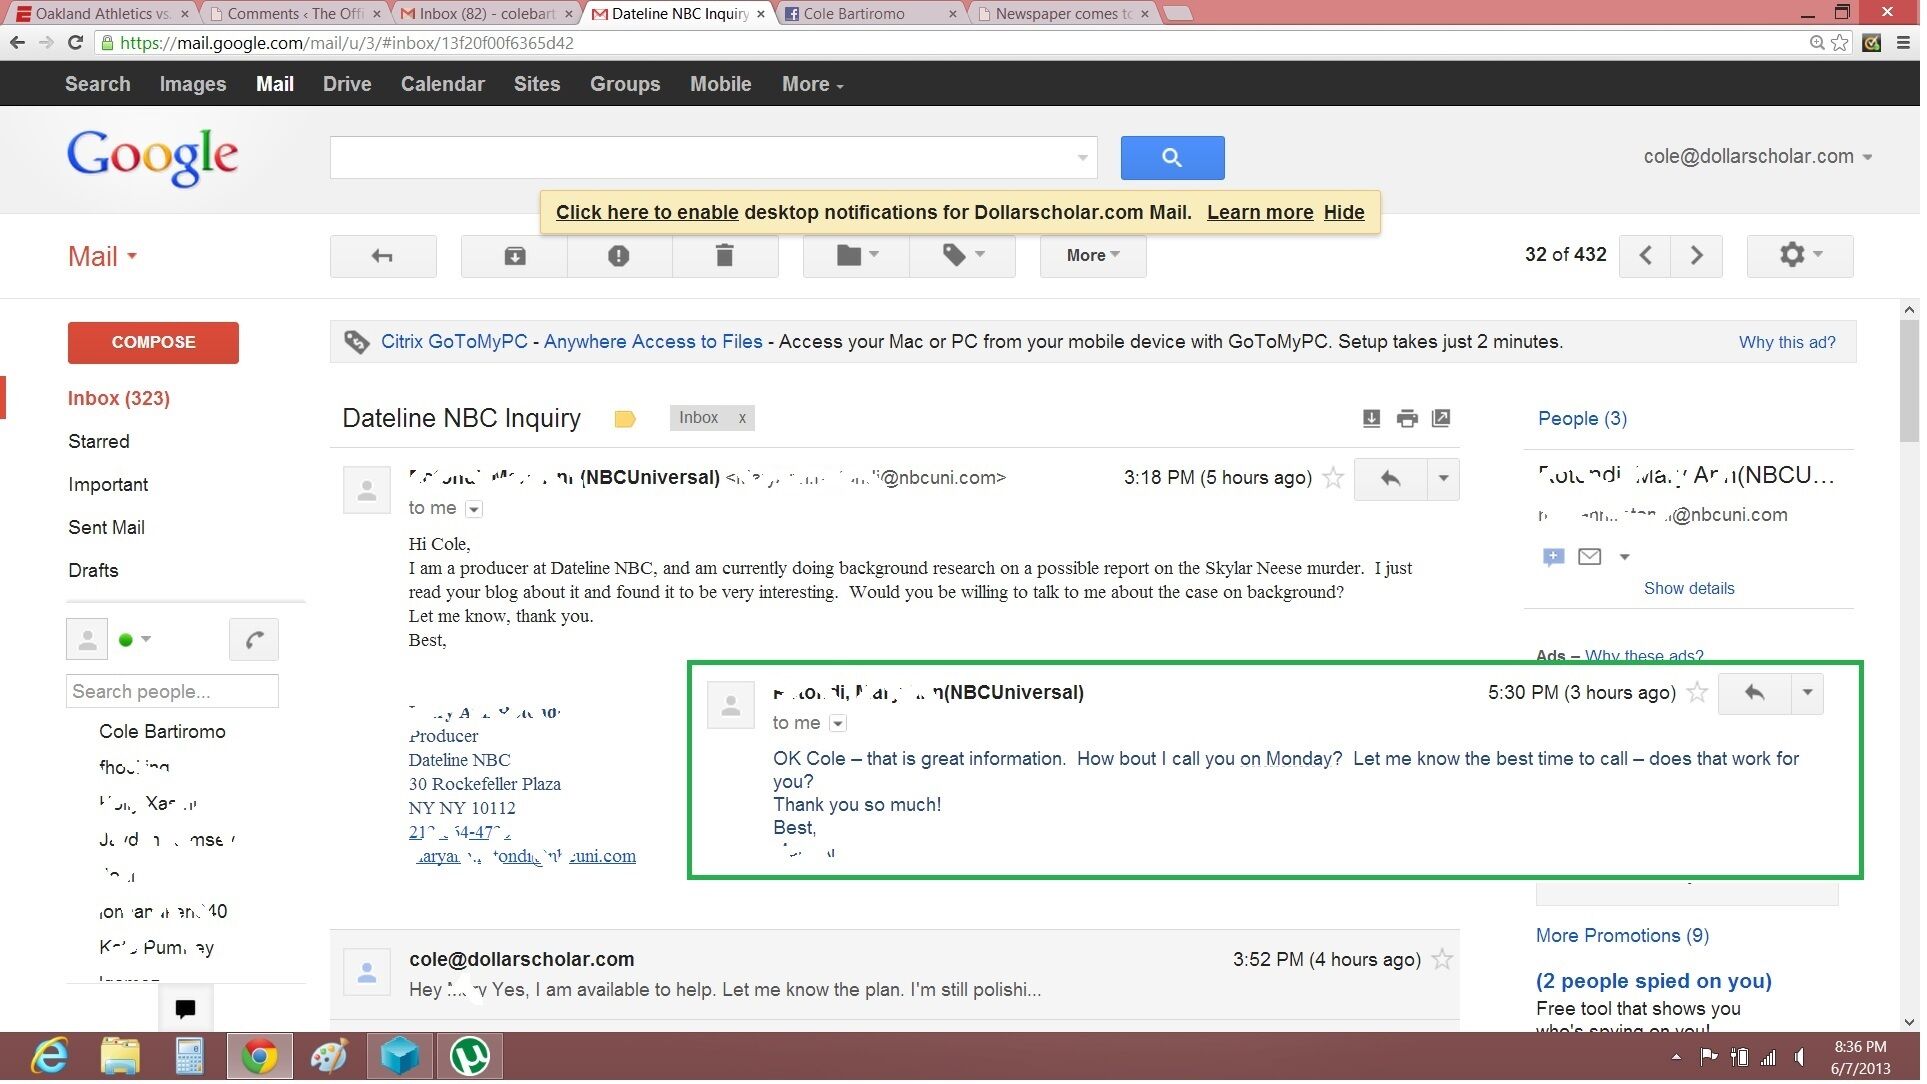Open the Important folder
The width and height of the screenshot is (1927, 1084).
pos(108,486)
